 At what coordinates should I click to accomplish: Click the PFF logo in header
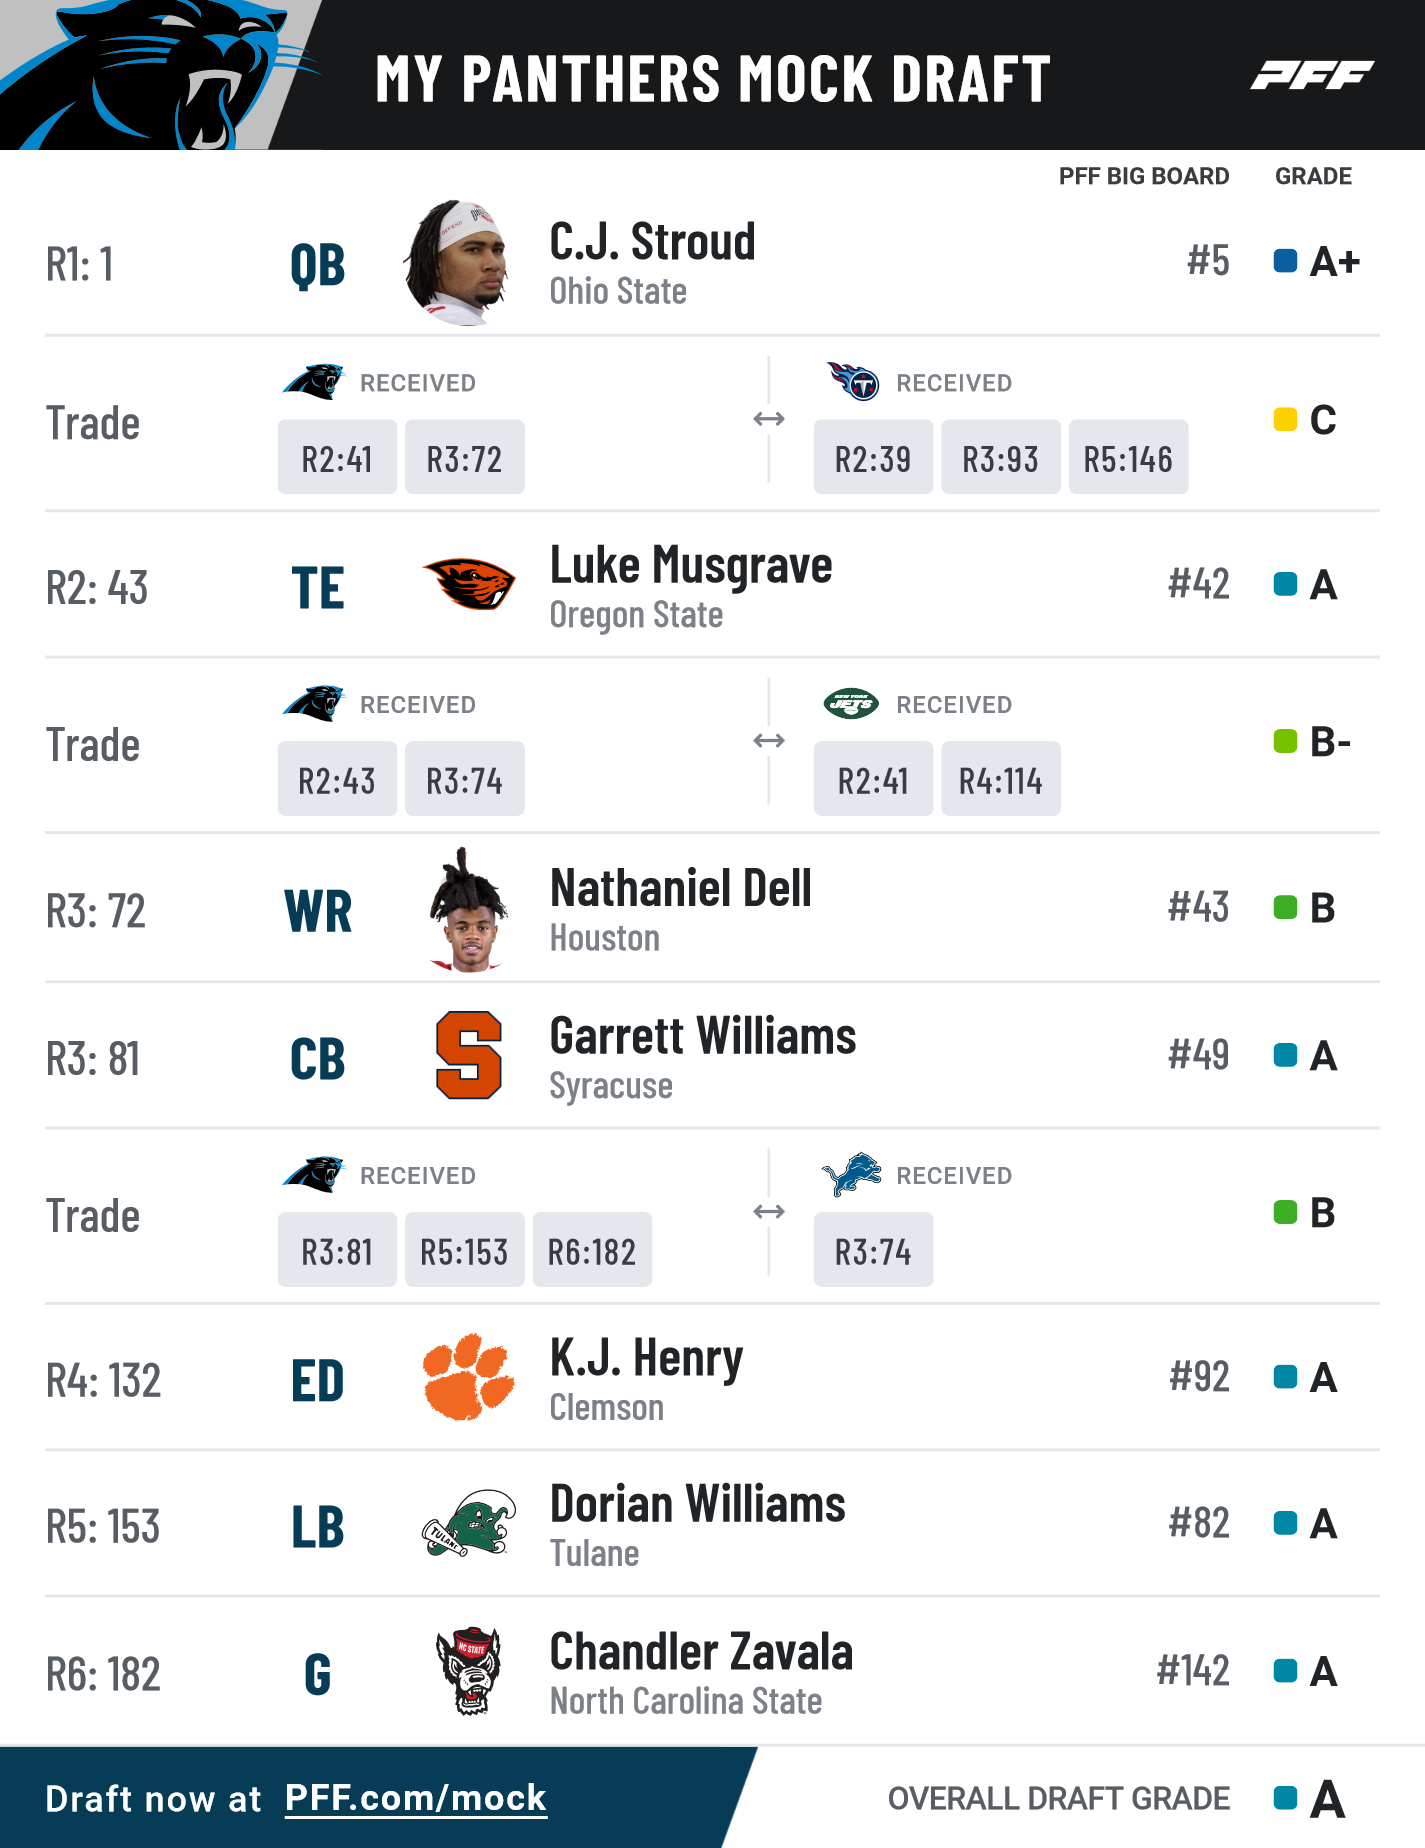[x=1311, y=75]
